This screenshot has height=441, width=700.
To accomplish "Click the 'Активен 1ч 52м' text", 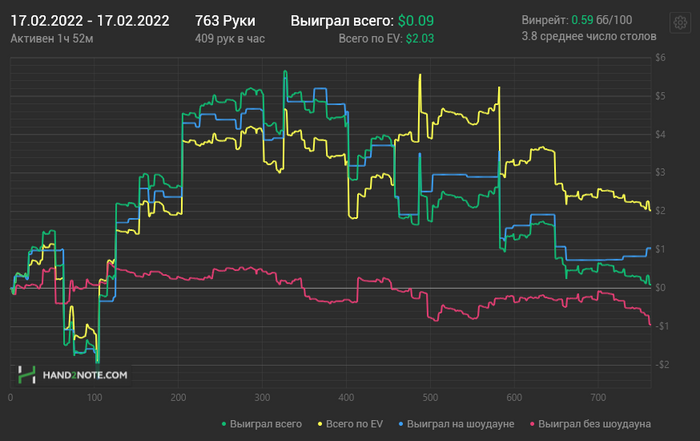I will coord(52,39).
